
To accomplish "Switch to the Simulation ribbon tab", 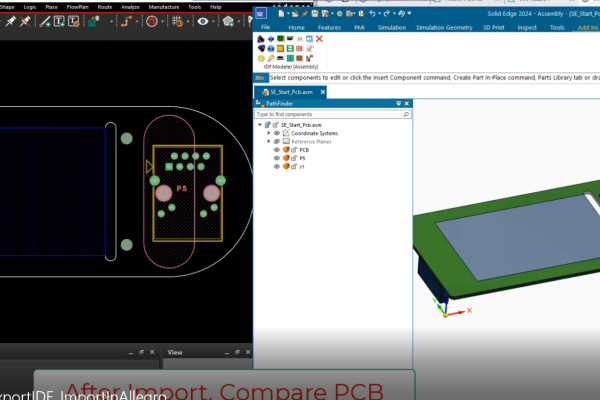I will (x=391, y=27).
